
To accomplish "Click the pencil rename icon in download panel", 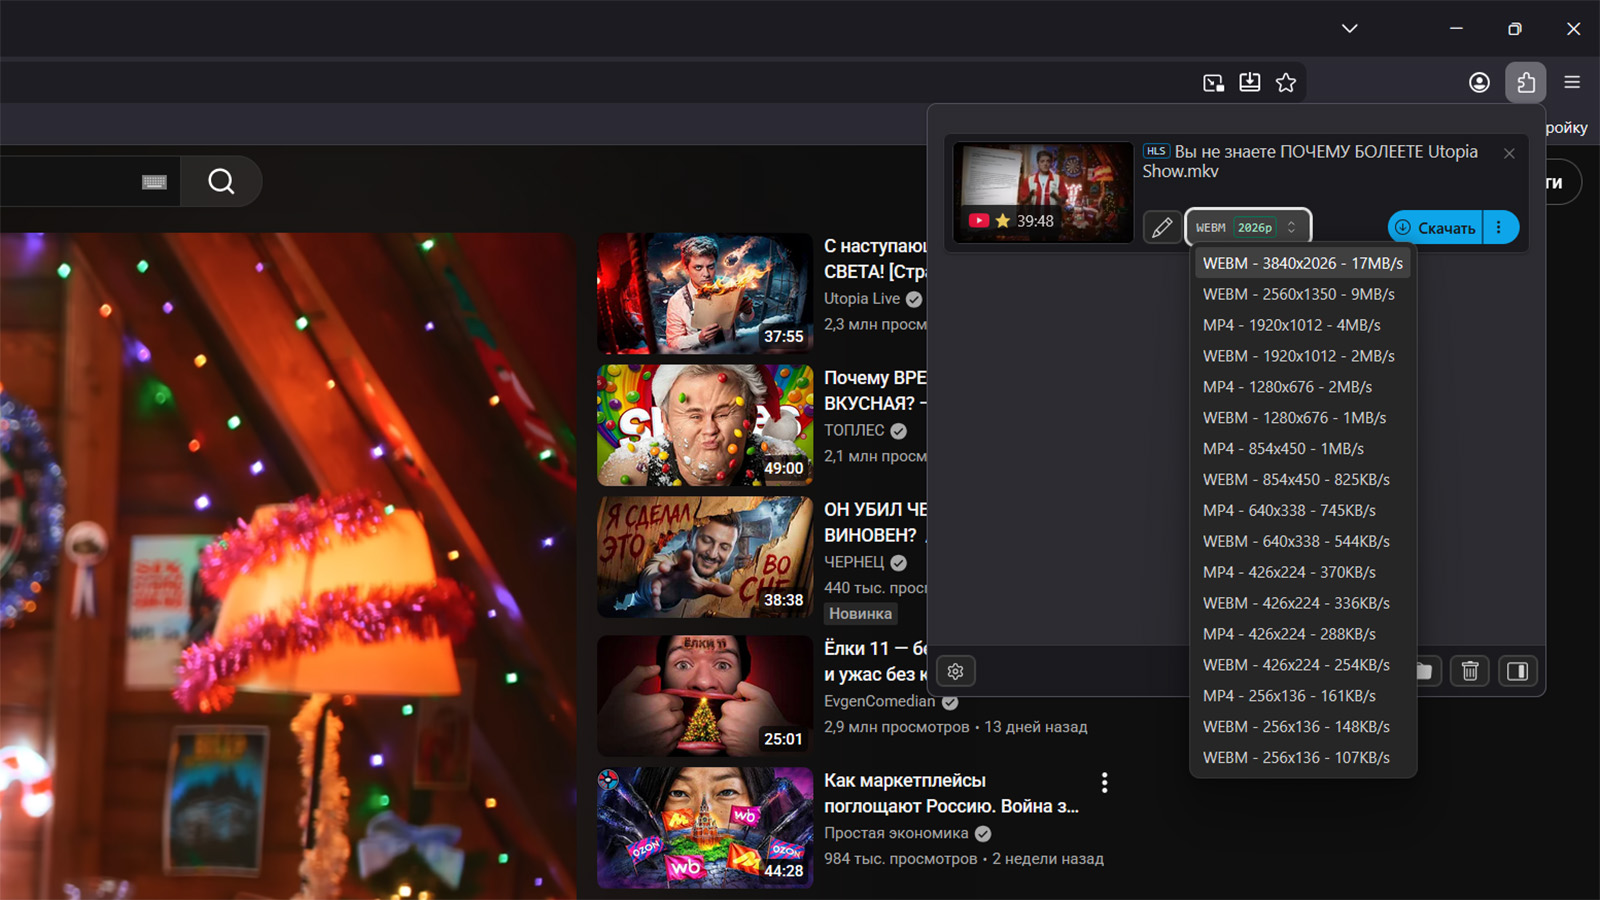I will (x=1161, y=228).
